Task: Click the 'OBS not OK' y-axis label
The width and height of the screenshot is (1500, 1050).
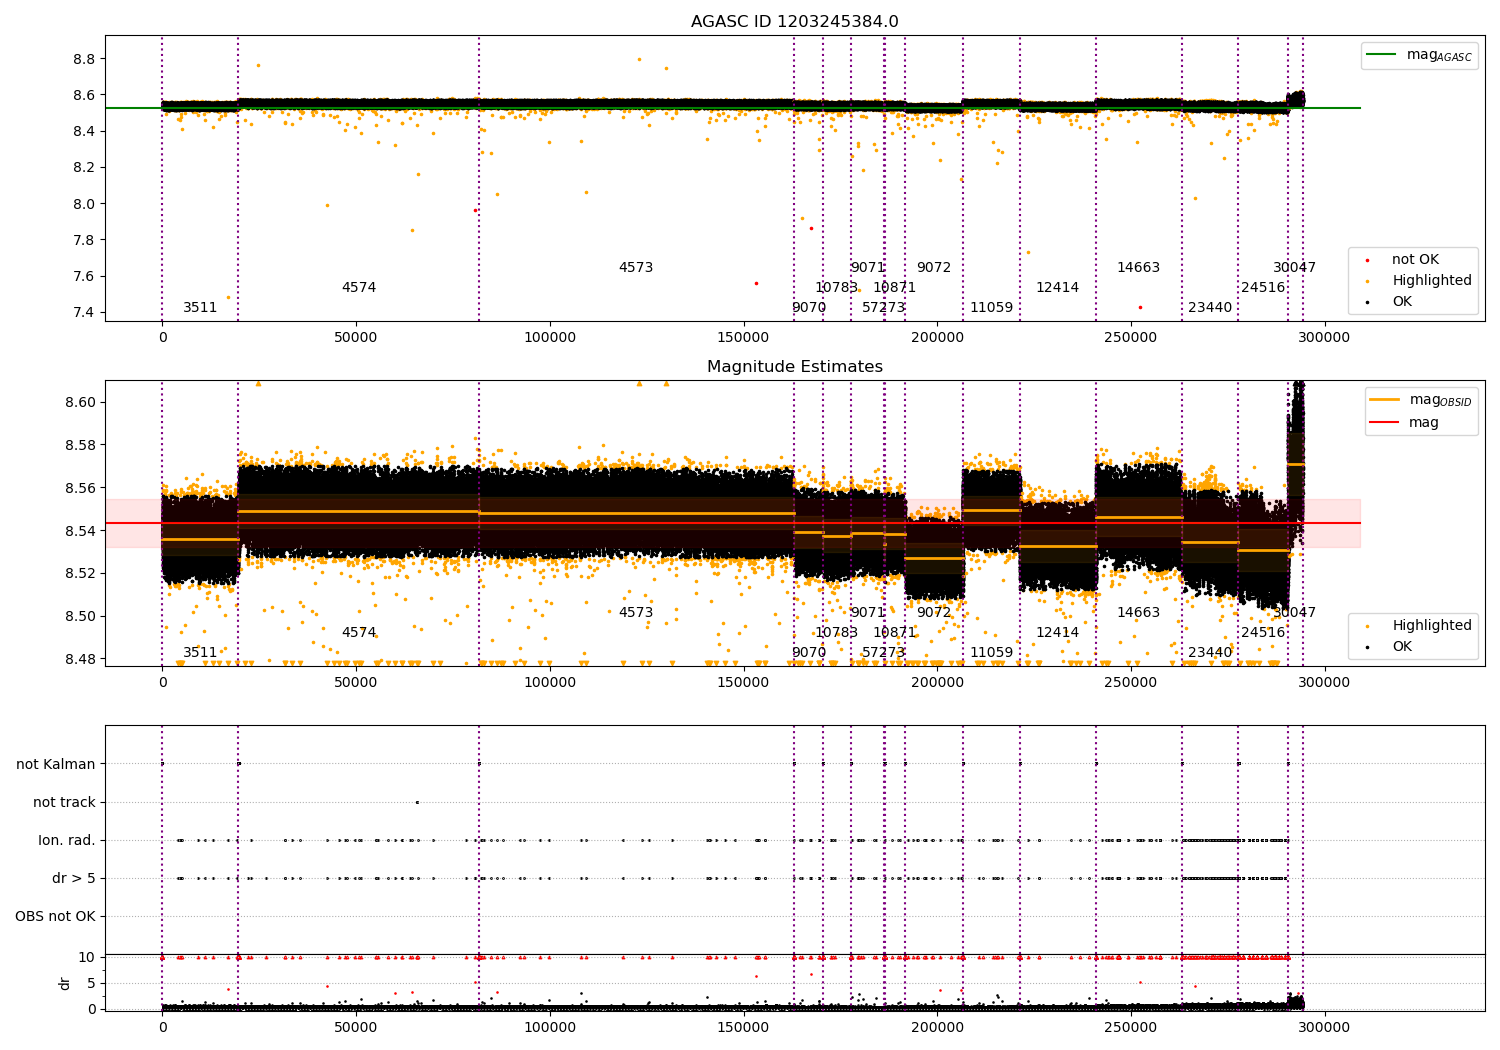Action: click(x=55, y=916)
